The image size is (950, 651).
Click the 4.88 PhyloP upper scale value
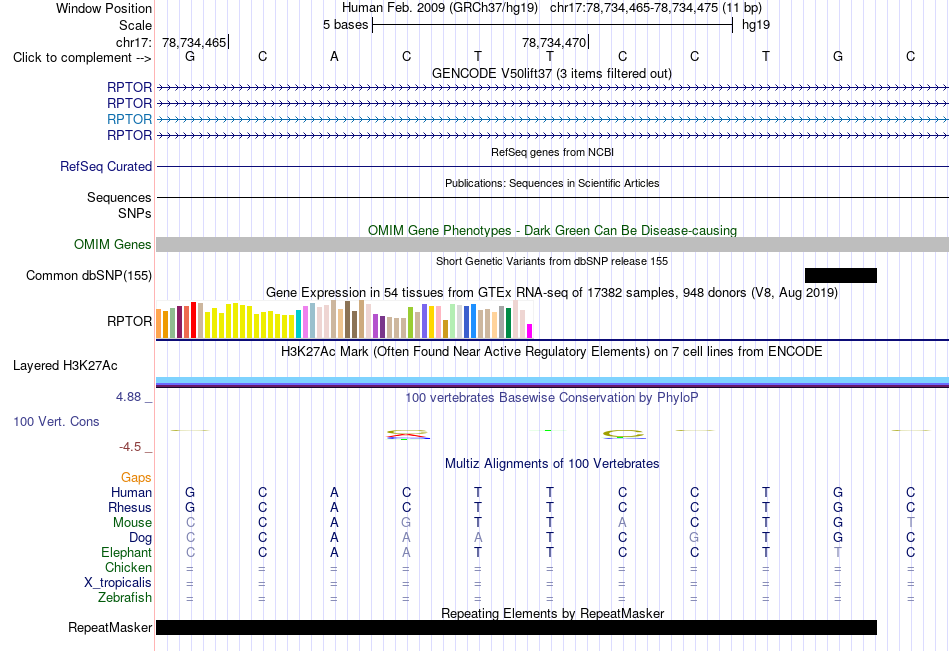coord(128,397)
